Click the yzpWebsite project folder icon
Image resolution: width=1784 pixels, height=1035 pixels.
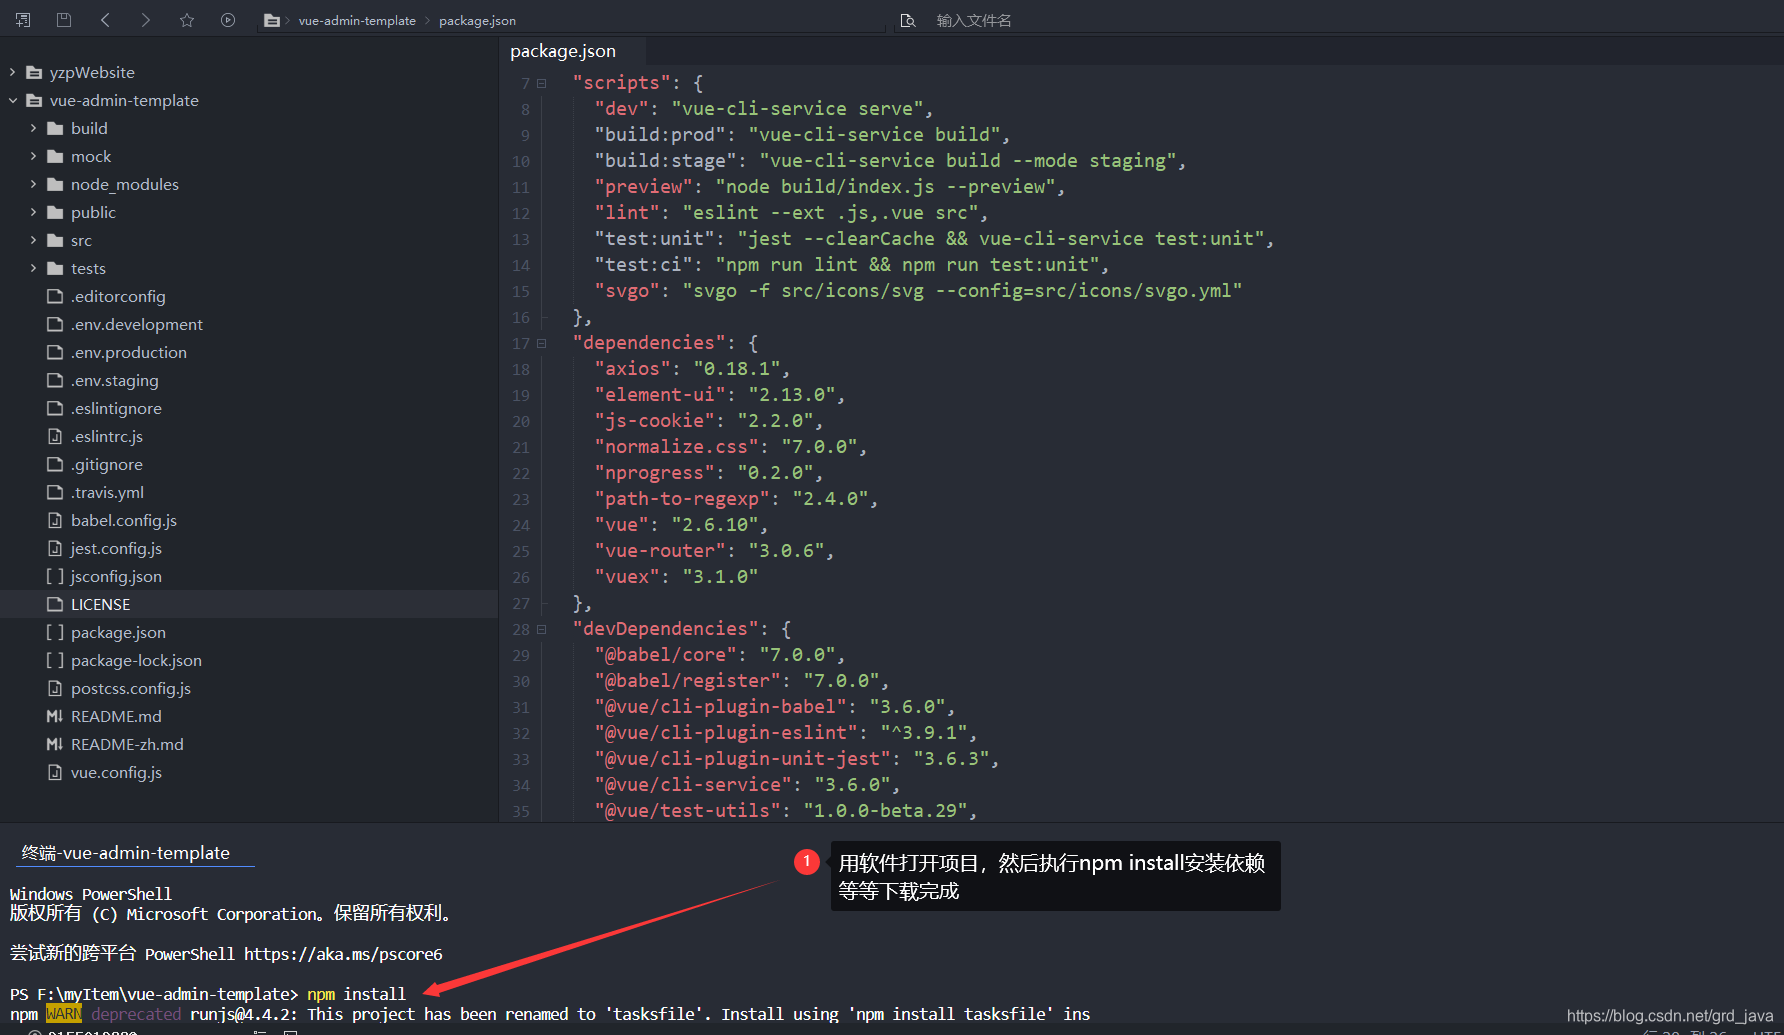pos(34,72)
